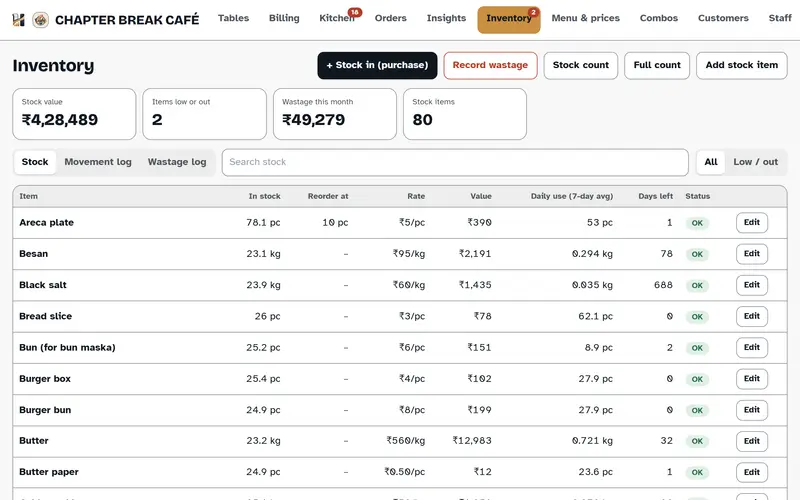Go to the Combos tab
Screen dimensions: 800x500
click(x=659, y=18)
